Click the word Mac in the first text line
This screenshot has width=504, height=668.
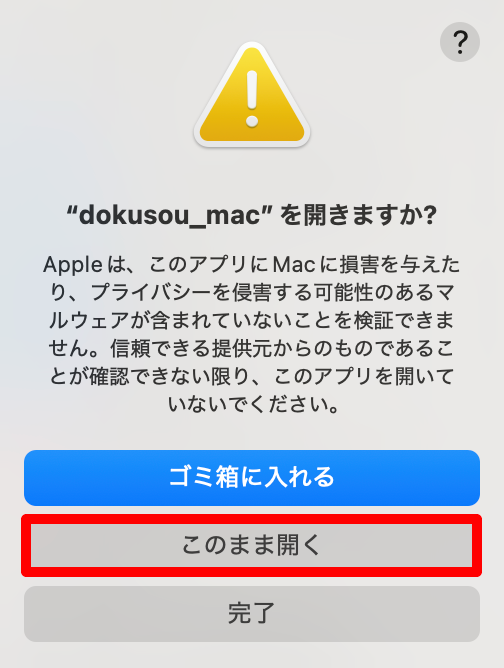[x=294, y=265]
